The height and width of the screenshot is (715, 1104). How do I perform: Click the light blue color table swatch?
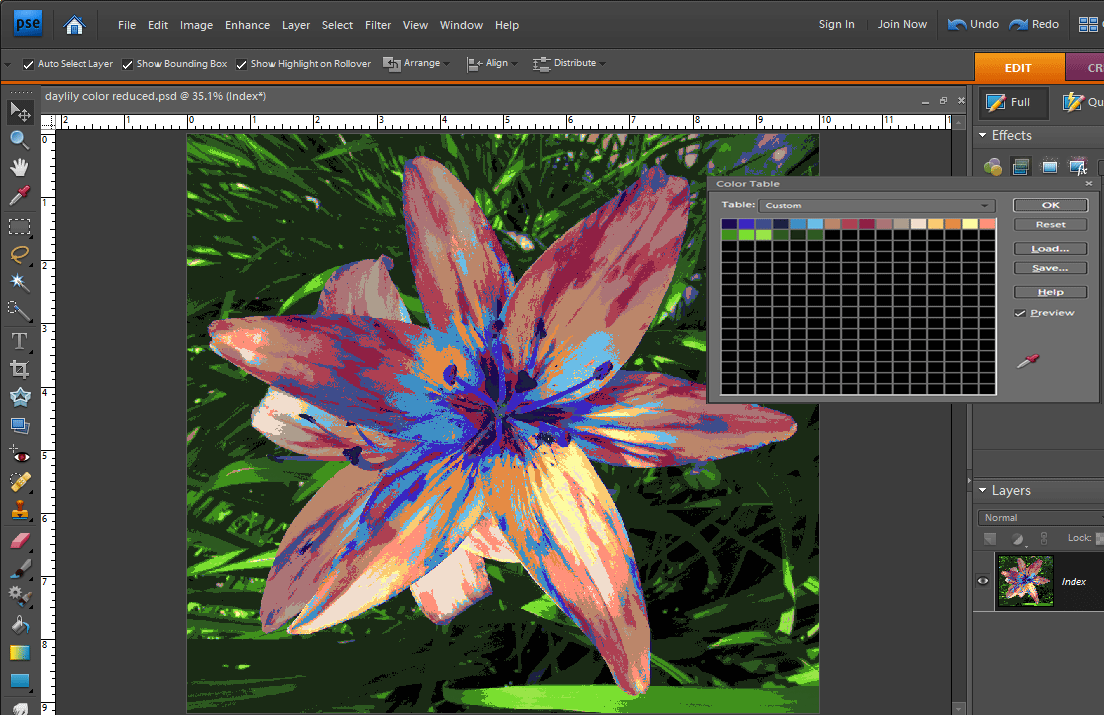coord(815,224)
